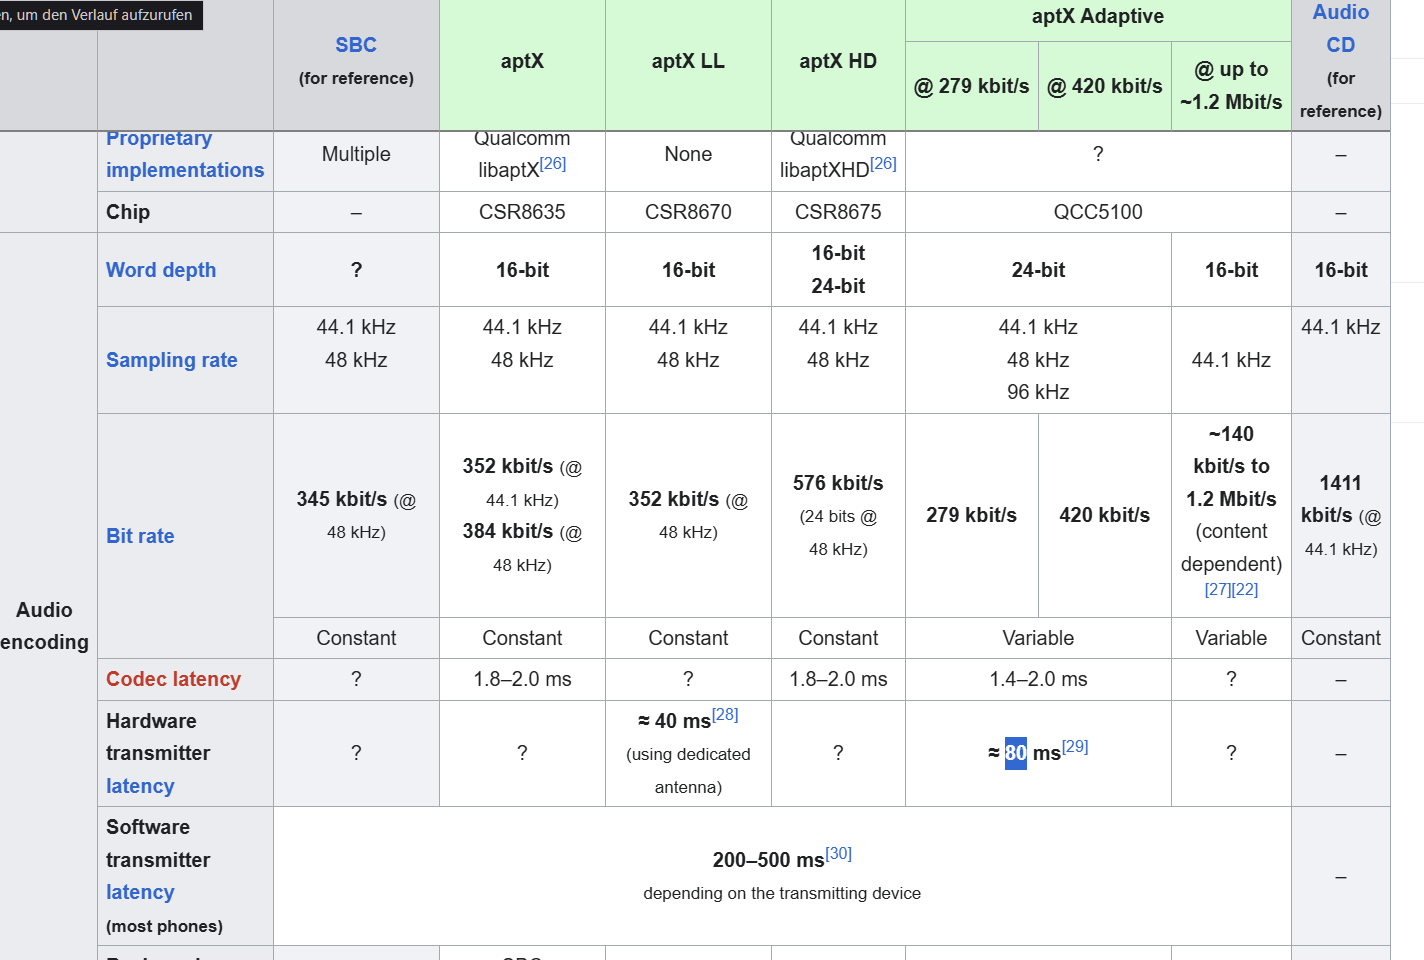1424x960 pixels.
Task: Click the QCC5100 chip cell
Action: pyautogui.click(x=1098, y=212)
